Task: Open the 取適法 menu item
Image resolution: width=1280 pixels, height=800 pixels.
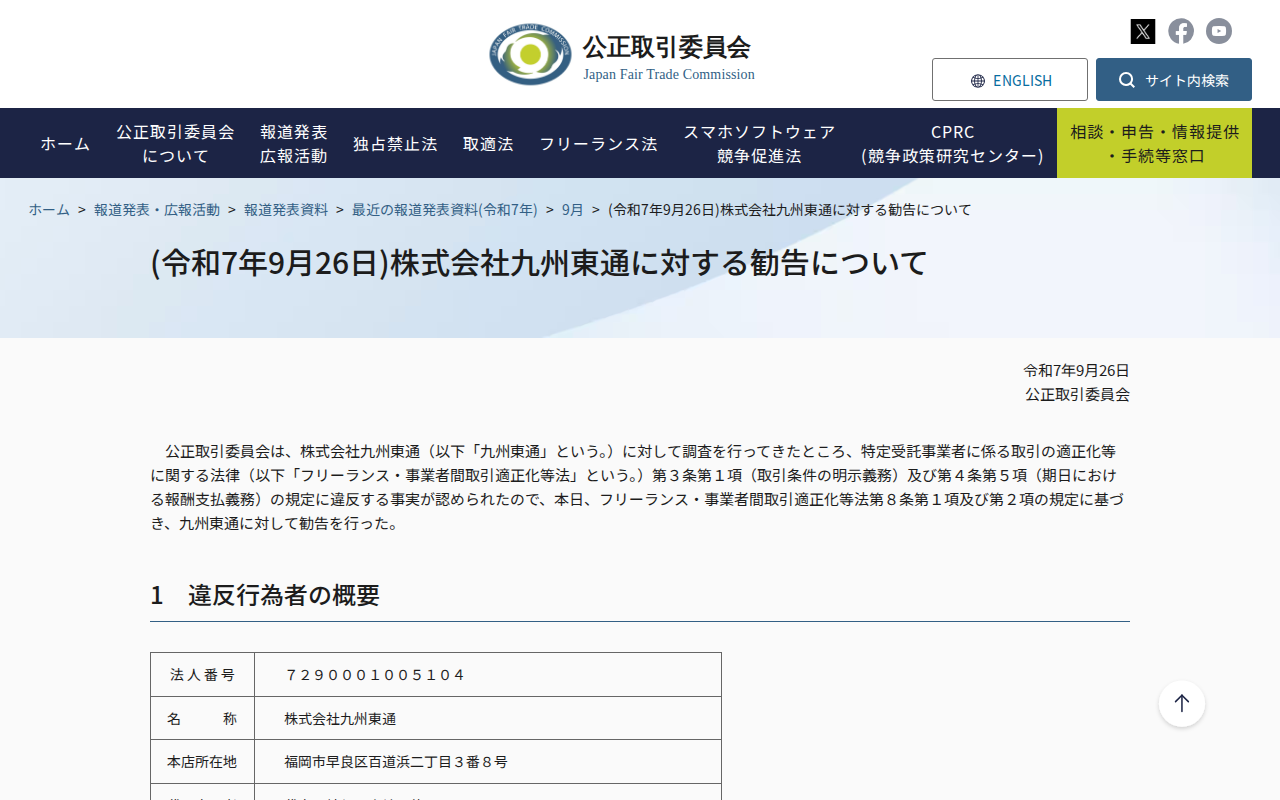Action: tap(488, 144)
